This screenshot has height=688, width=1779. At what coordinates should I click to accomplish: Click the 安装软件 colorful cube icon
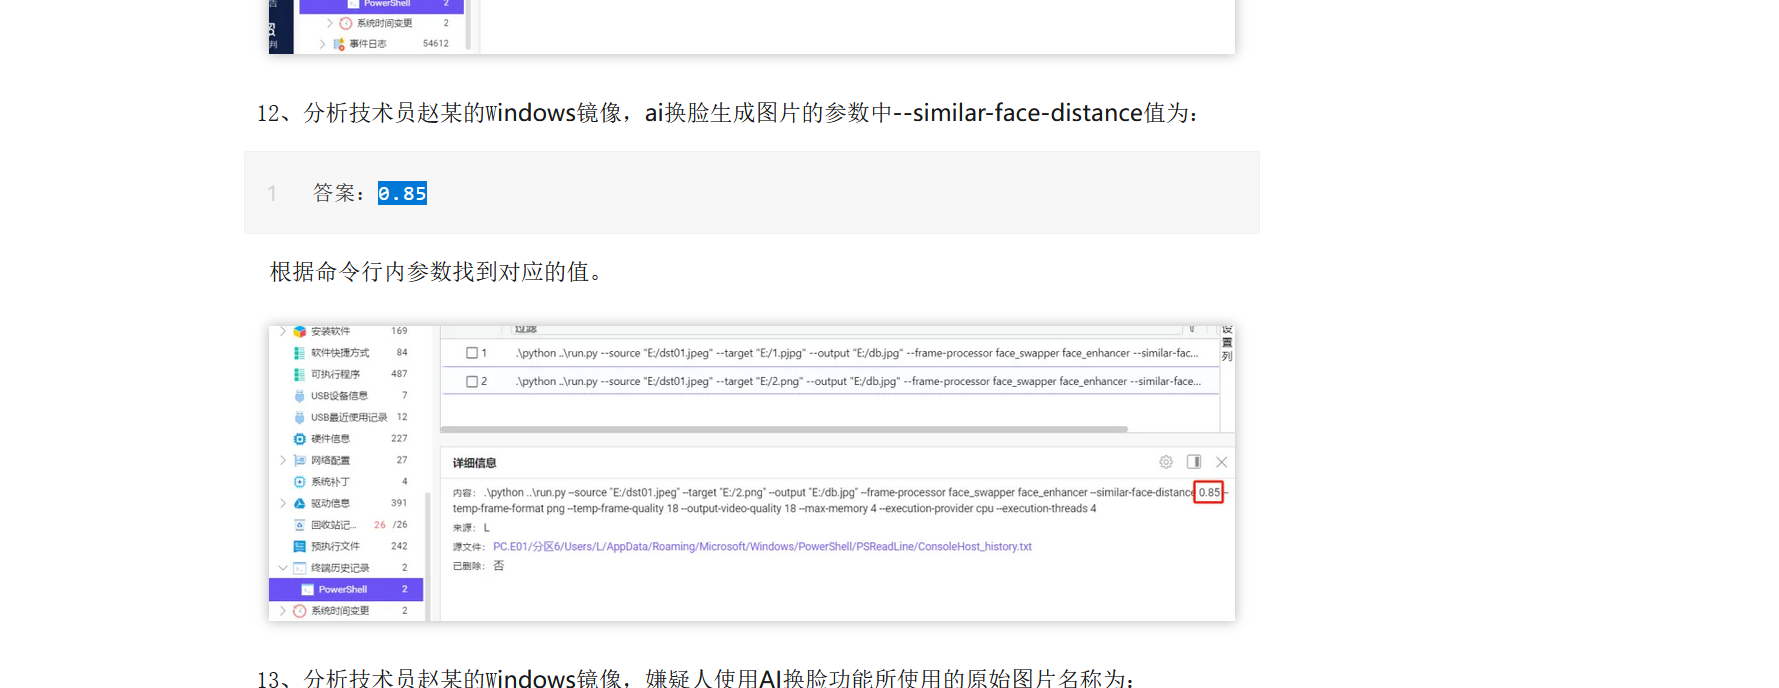tap(299, 331)
